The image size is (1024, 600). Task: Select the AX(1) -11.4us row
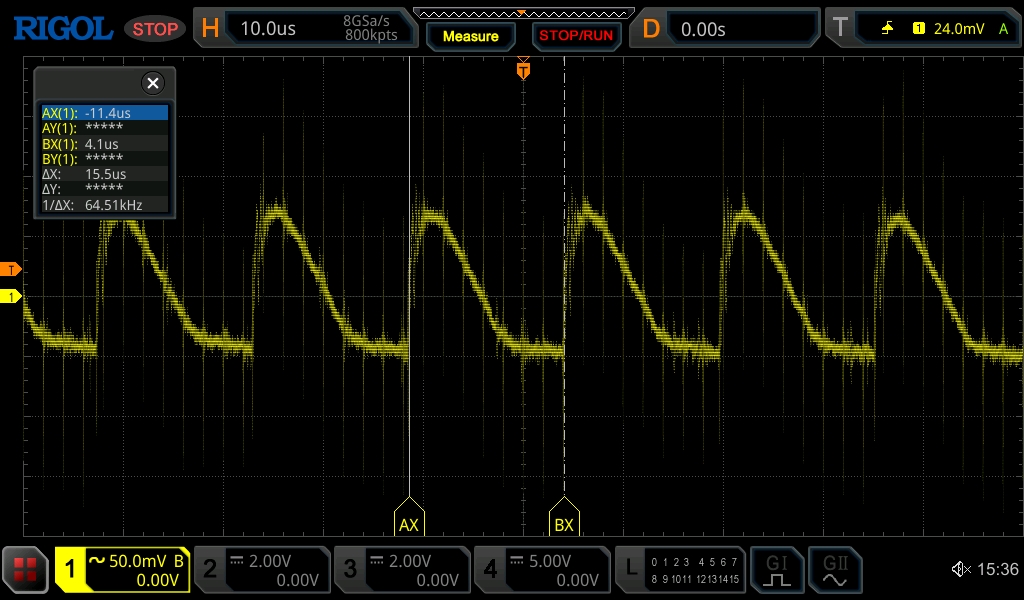[x=104, y=113]
